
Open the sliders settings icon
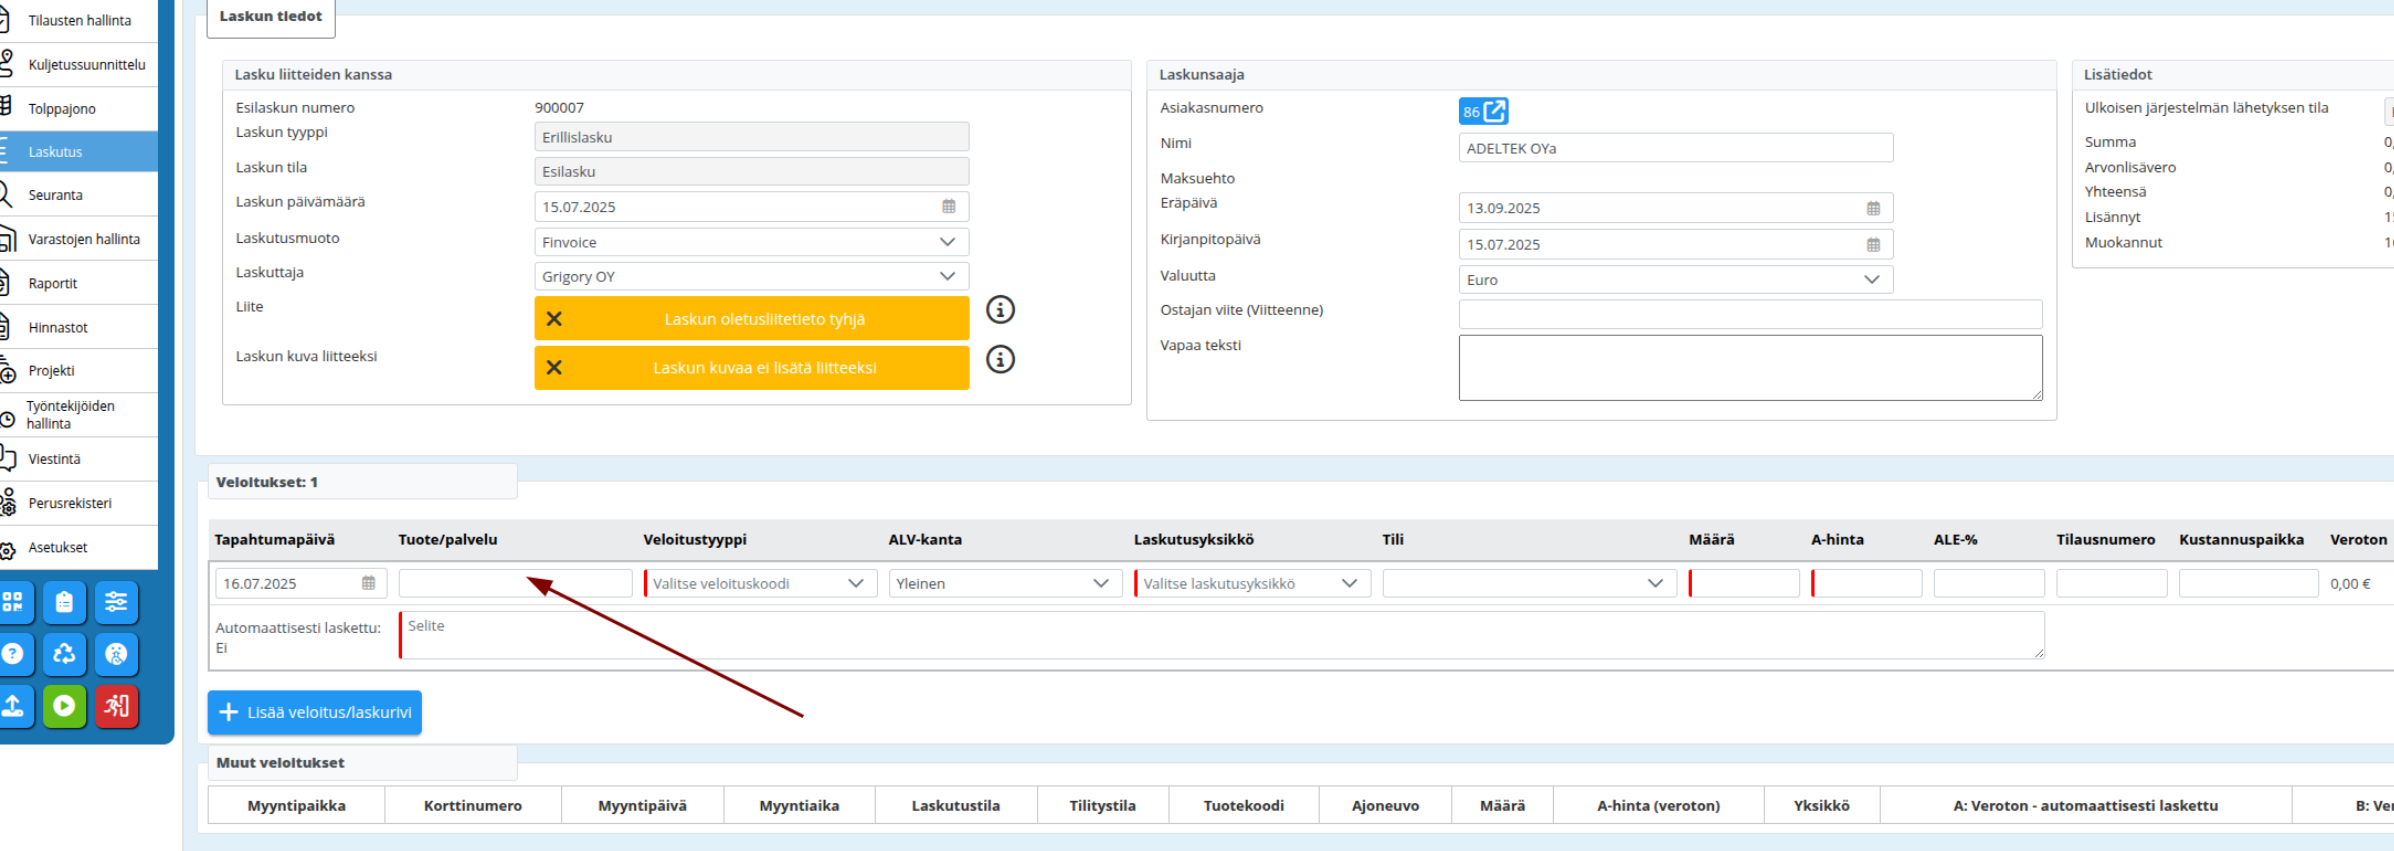(116, 602)
